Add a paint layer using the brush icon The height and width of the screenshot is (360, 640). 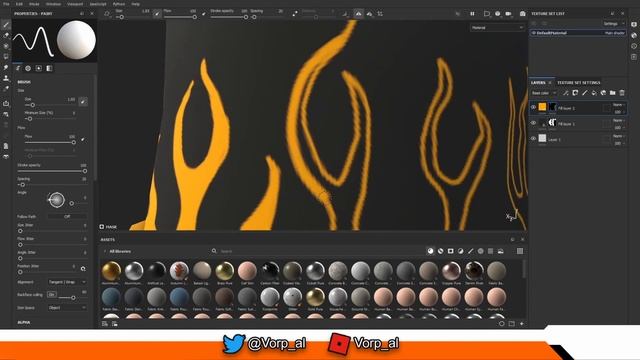tap(584, 93)
